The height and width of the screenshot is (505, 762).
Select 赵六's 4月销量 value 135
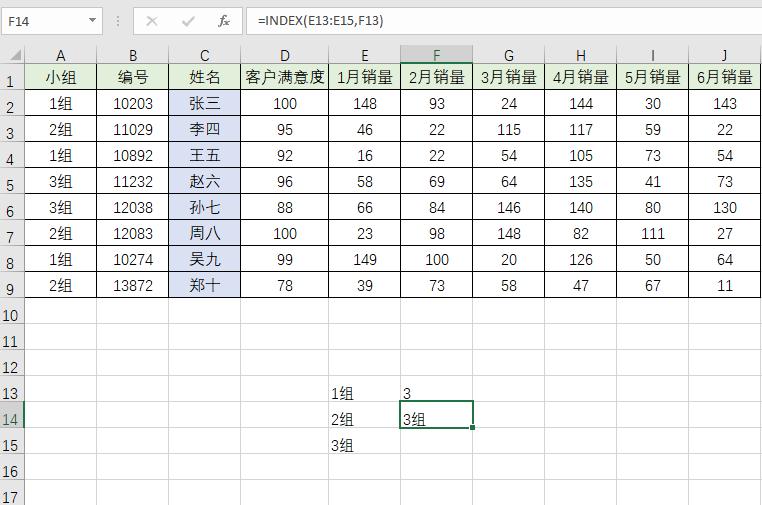pos(581,181)
